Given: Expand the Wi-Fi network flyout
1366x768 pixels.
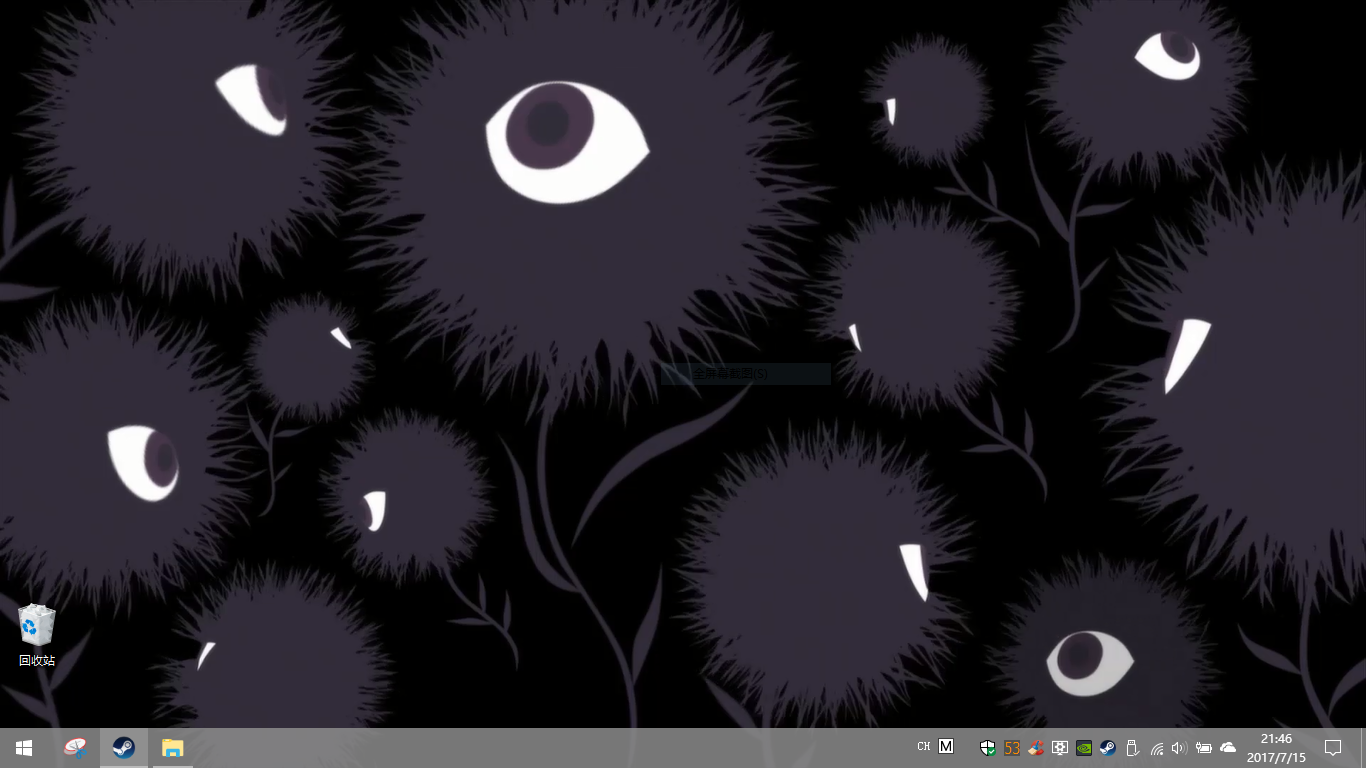Looking at the screenshot, I should pyautogui.click(x=1157, y=747).
